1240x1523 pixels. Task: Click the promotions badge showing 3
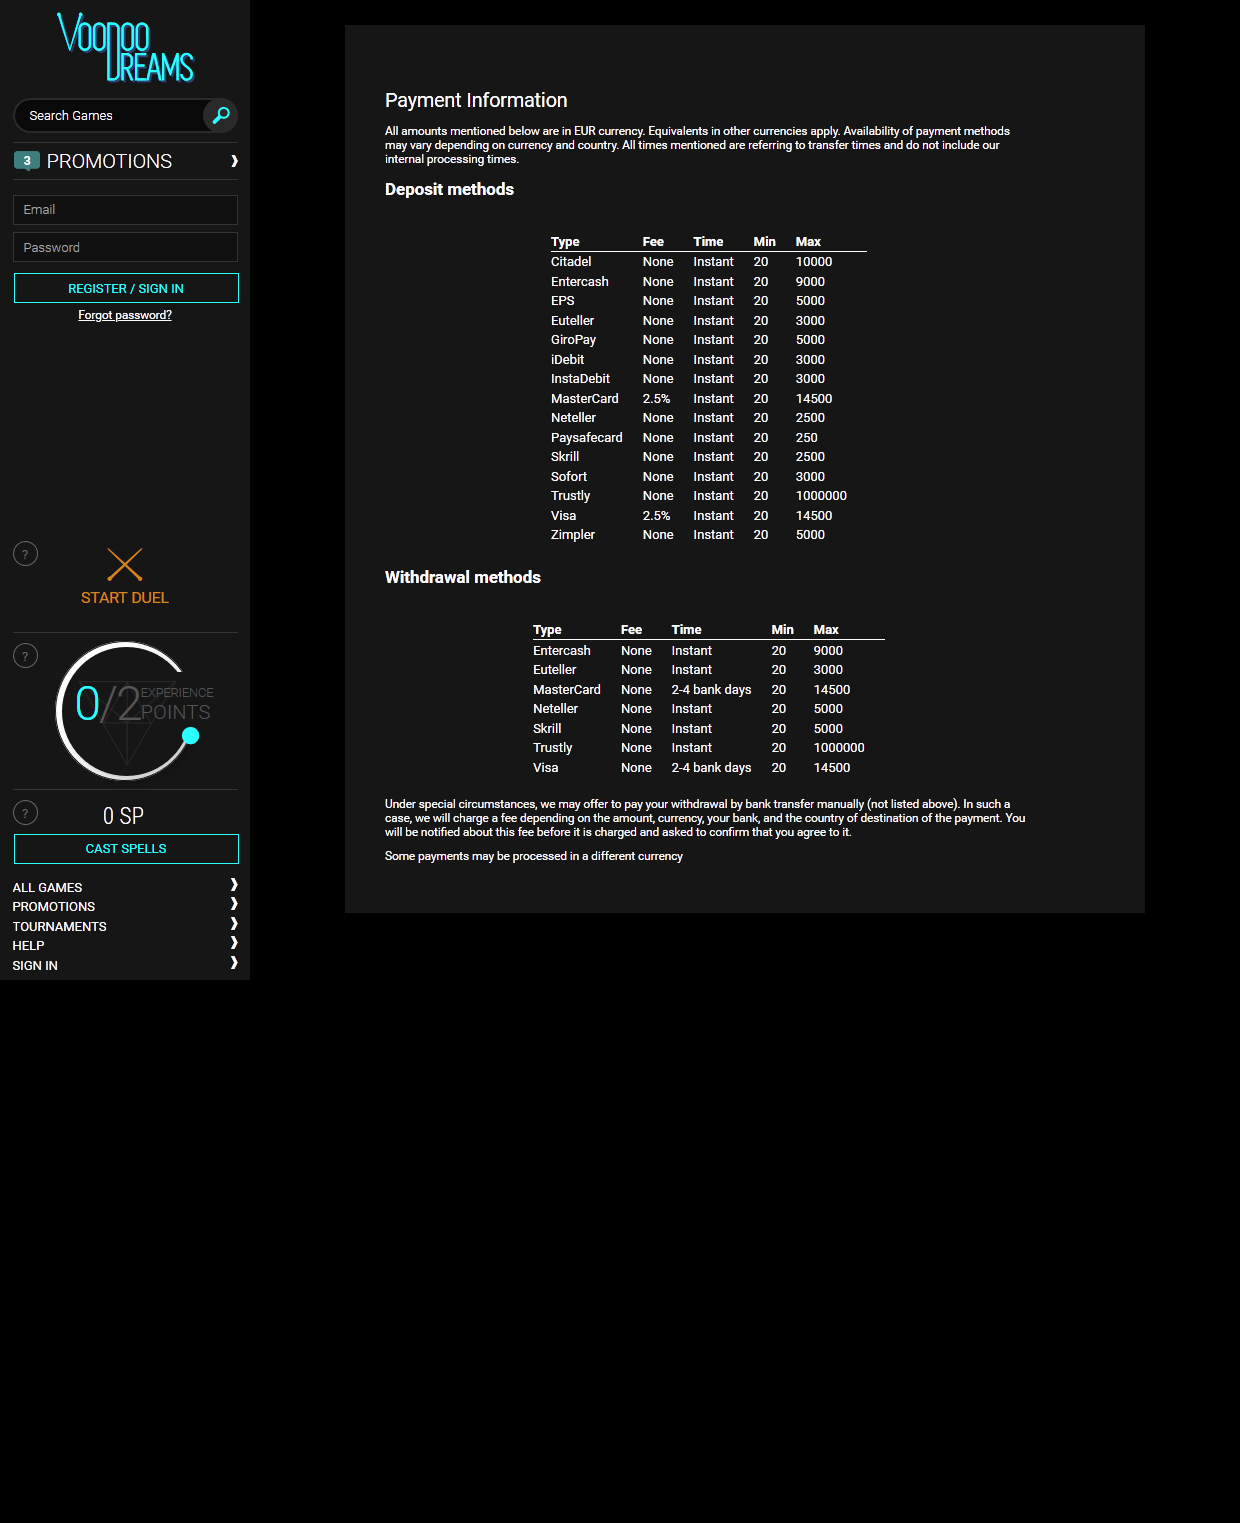tap(27, 160)
